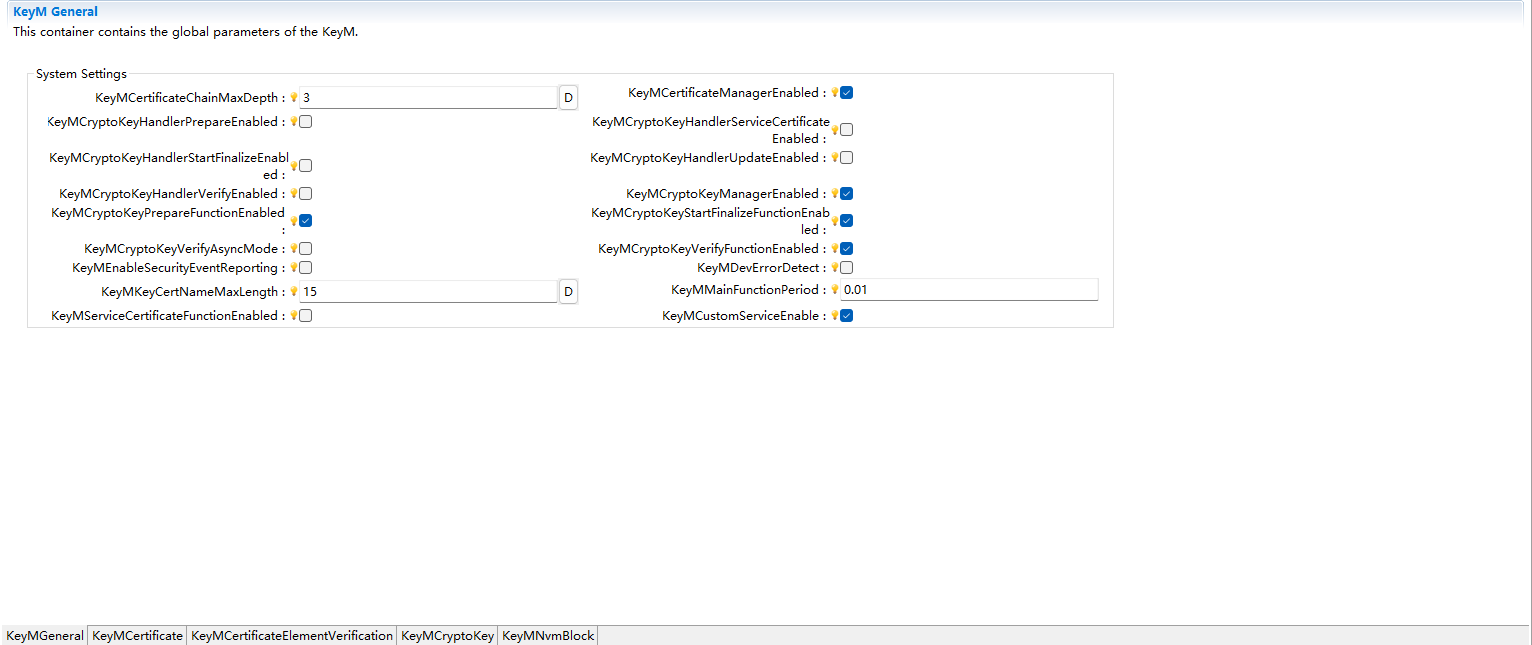Image resolution: width=1532 pixels, height=645 pixels.
Task: Click lightbulb icon beside KeyMMainFunctionPeriod
Action: pyautogui.click(x=835, y=290)
